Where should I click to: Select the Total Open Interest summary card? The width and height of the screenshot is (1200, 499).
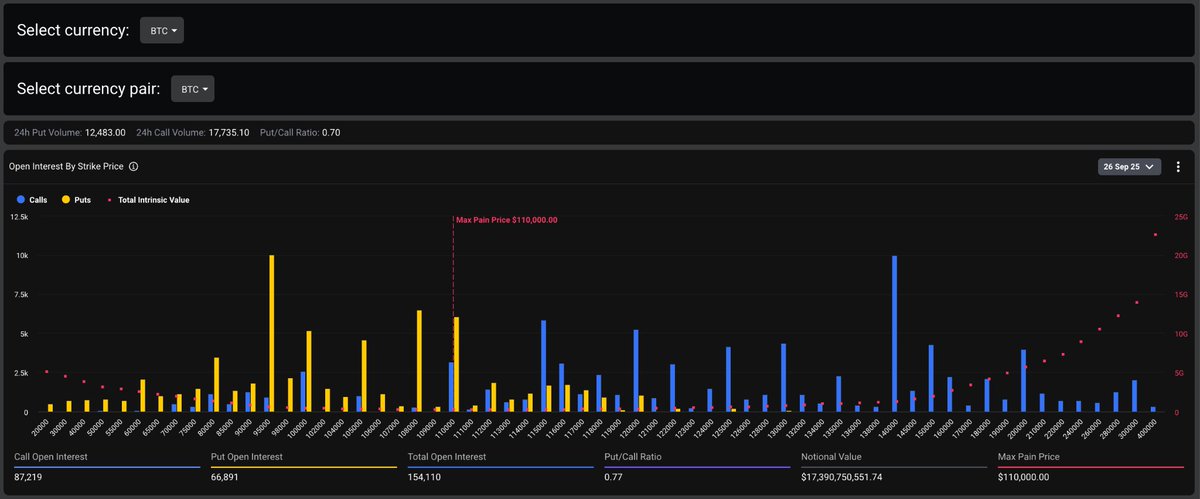tap(500, 467)
